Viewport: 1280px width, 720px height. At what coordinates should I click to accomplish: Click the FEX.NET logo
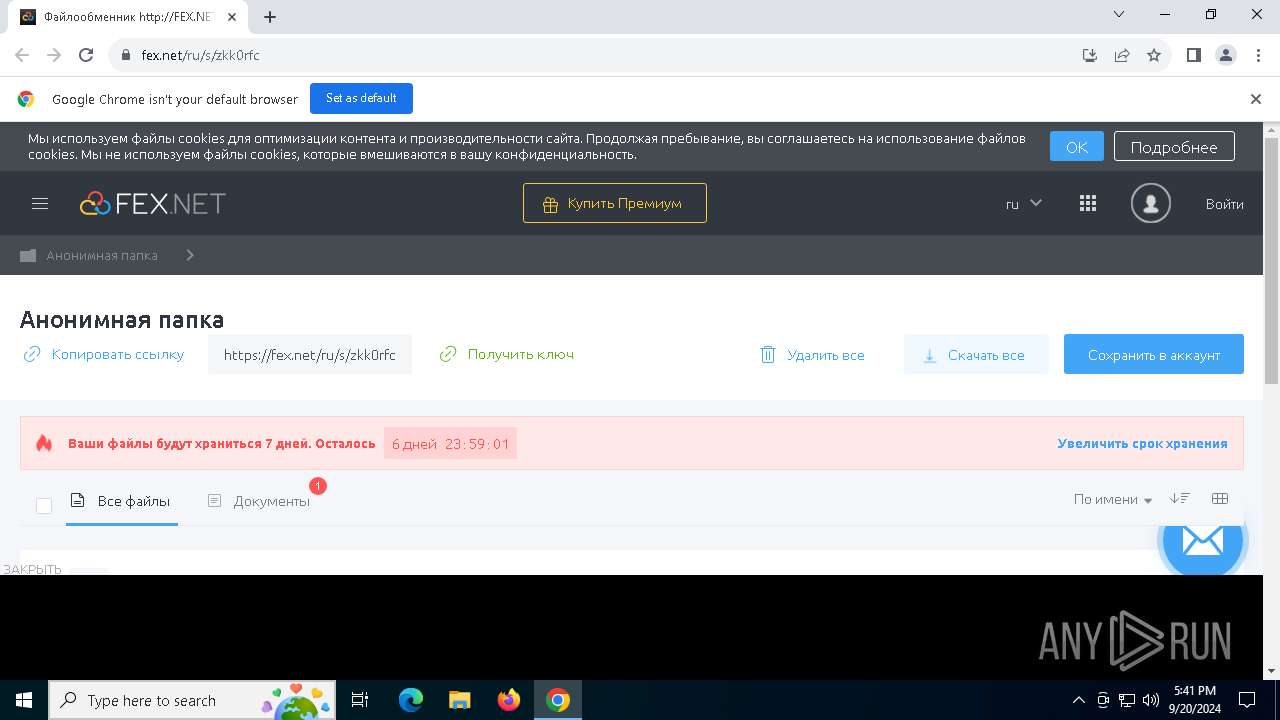pos(153,203)
